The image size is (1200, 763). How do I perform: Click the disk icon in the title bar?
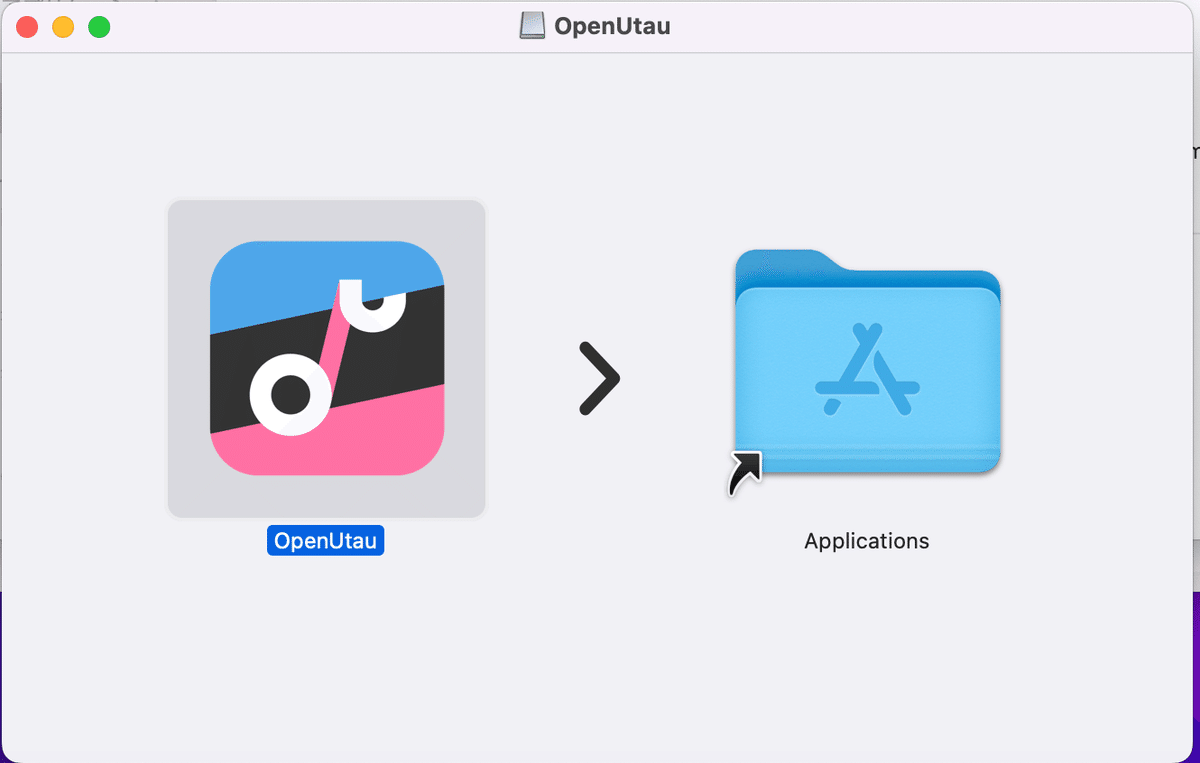pyautogui.click(x=533, y=26)
